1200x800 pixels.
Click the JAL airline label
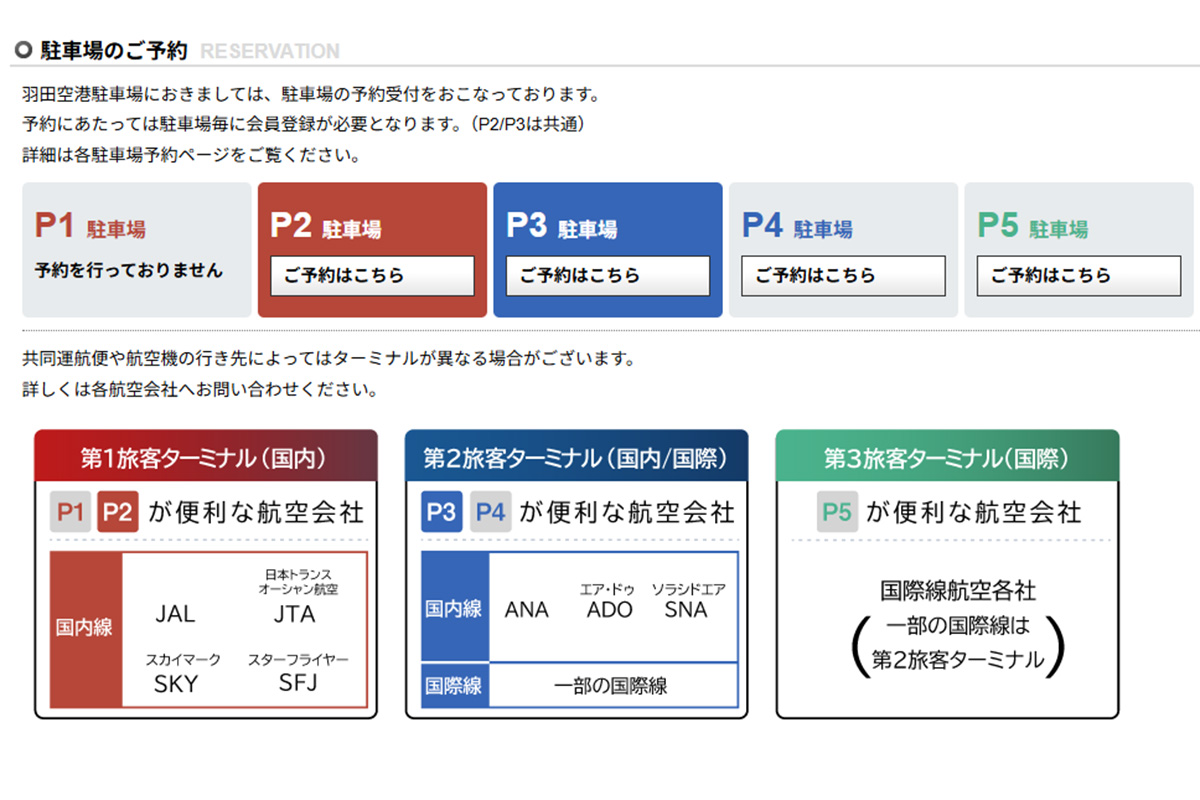[176, 614]
